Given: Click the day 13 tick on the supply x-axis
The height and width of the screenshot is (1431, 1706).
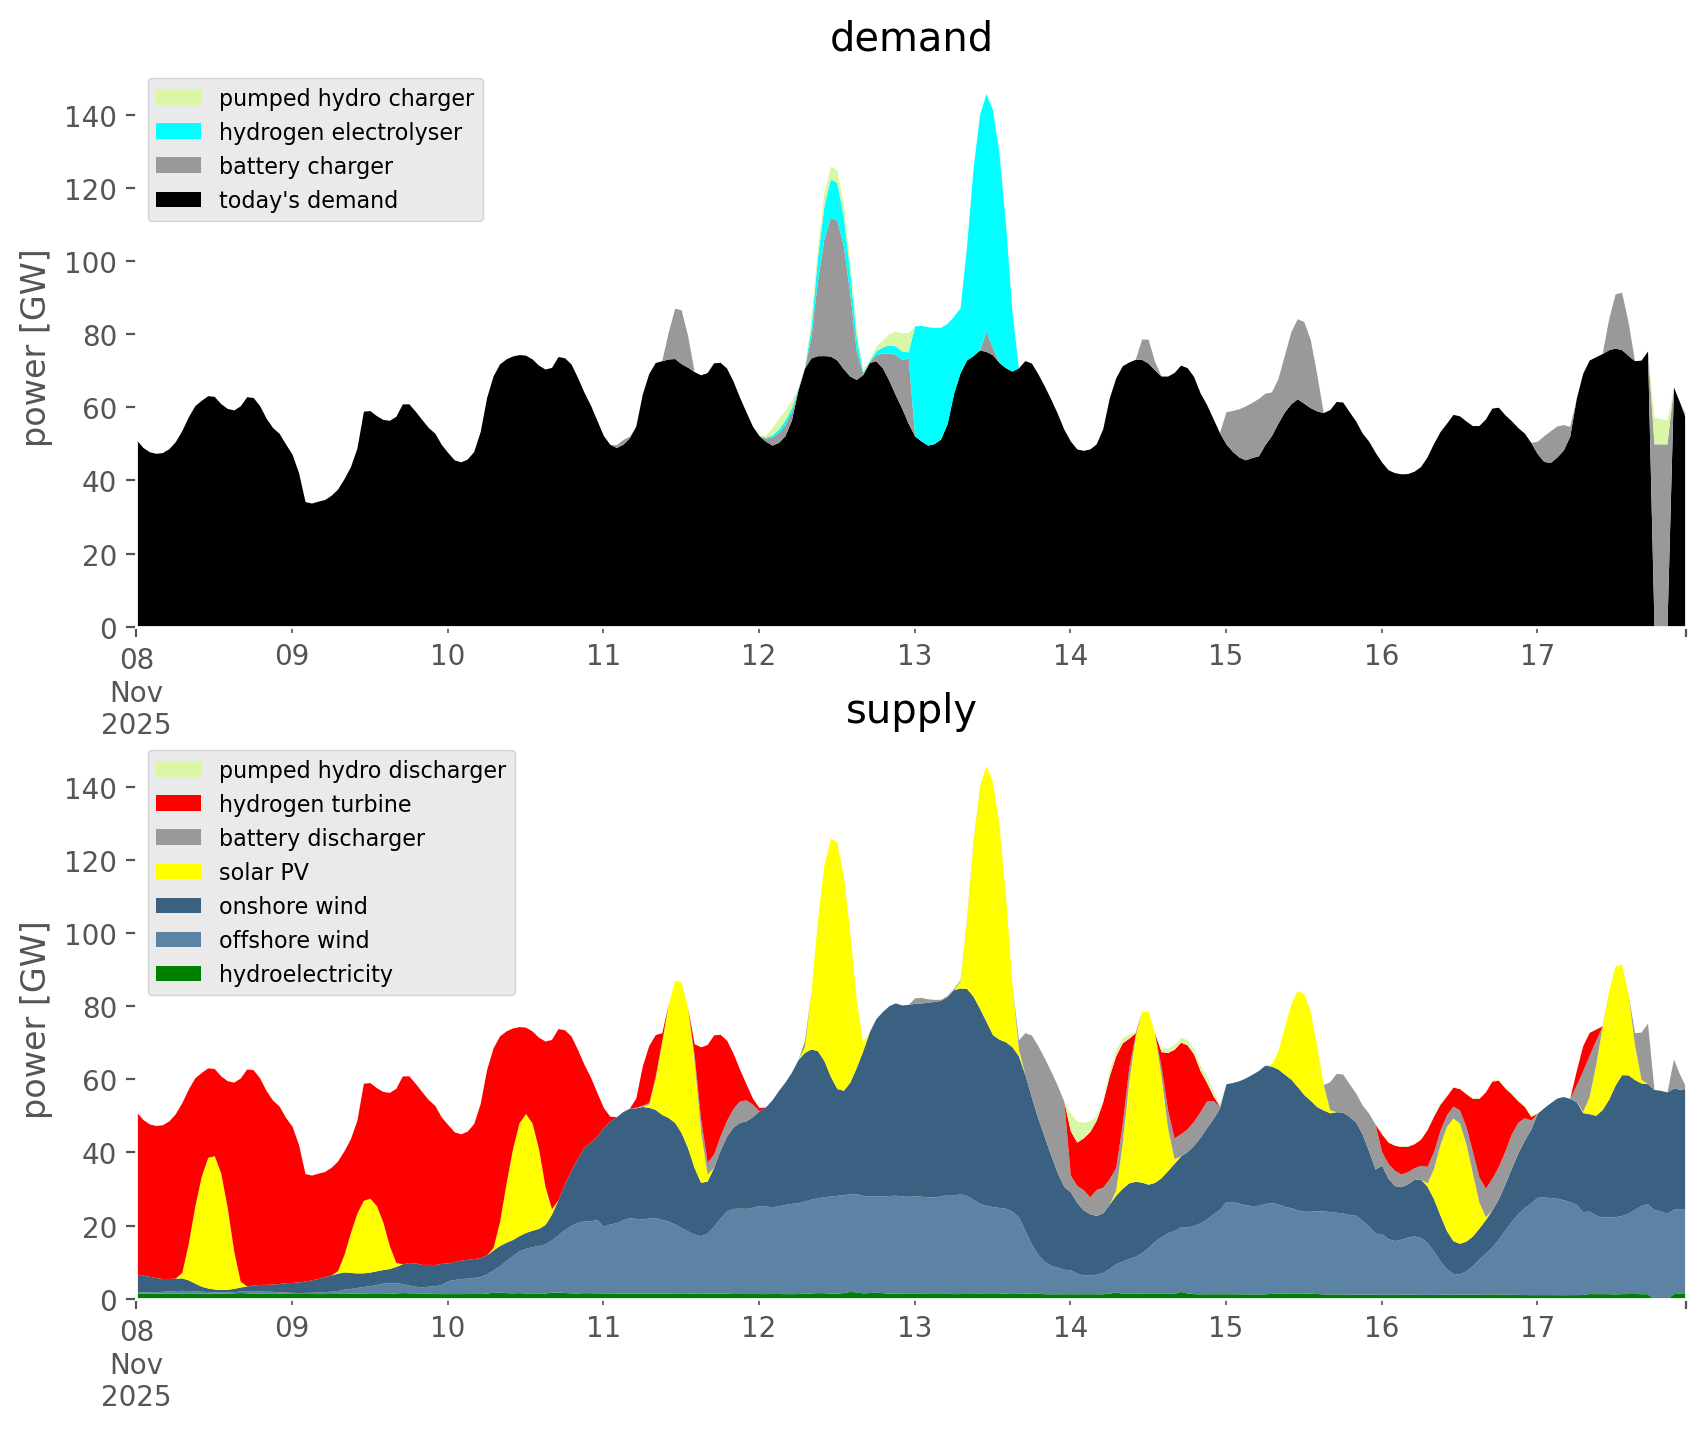Looking at the screenshot, I should pos(914,1327).
